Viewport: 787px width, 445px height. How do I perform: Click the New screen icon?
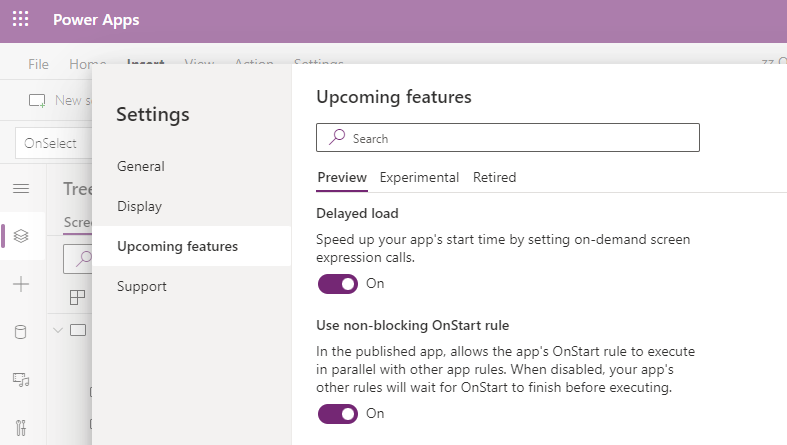(x=37, y=100)
